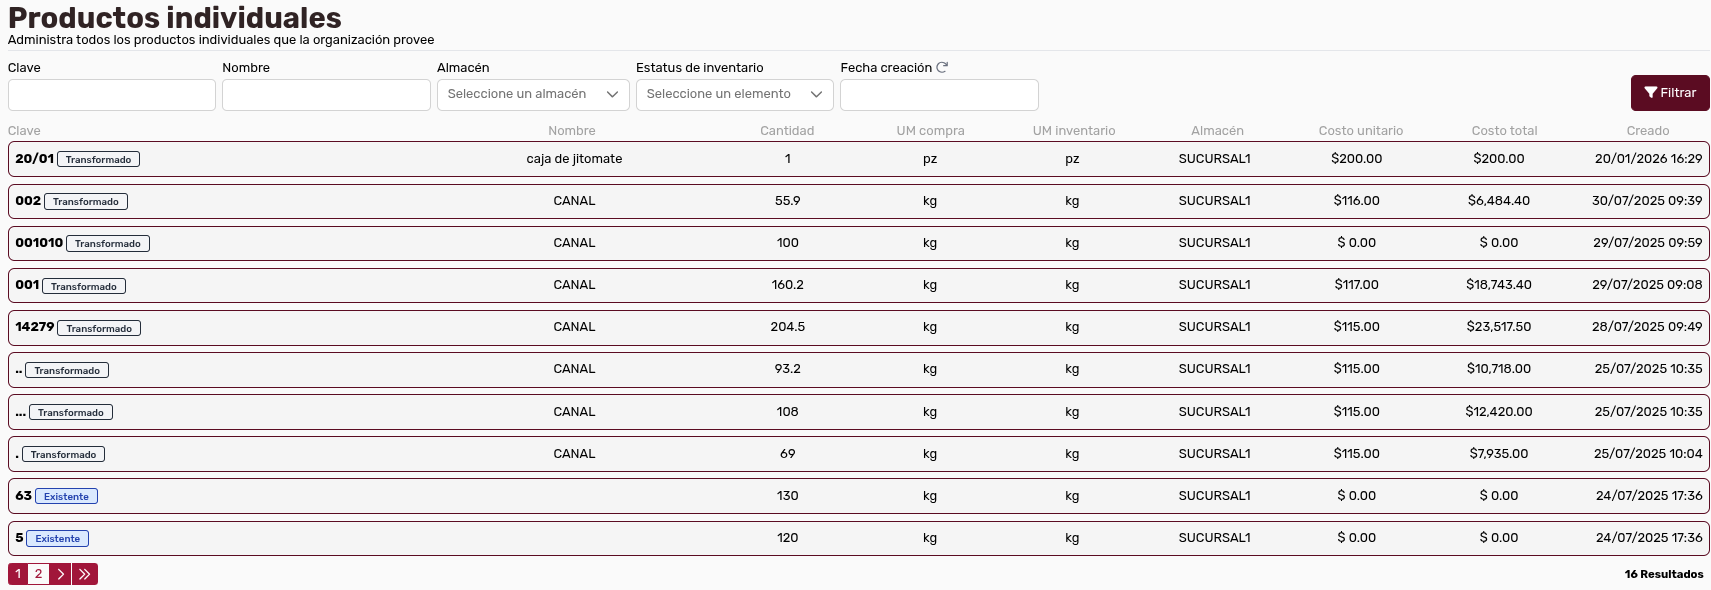Open the Almacén warehouse dropdown
This screenshot has width=1711, height=590.
coord(533,94)
